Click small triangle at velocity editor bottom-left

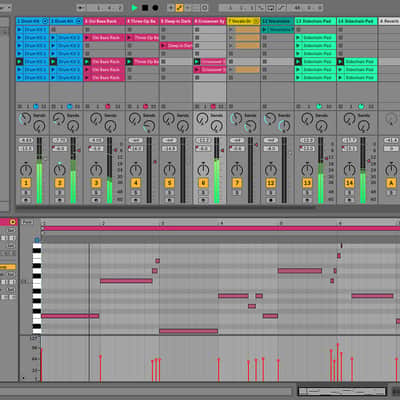(x=23, y=378)
